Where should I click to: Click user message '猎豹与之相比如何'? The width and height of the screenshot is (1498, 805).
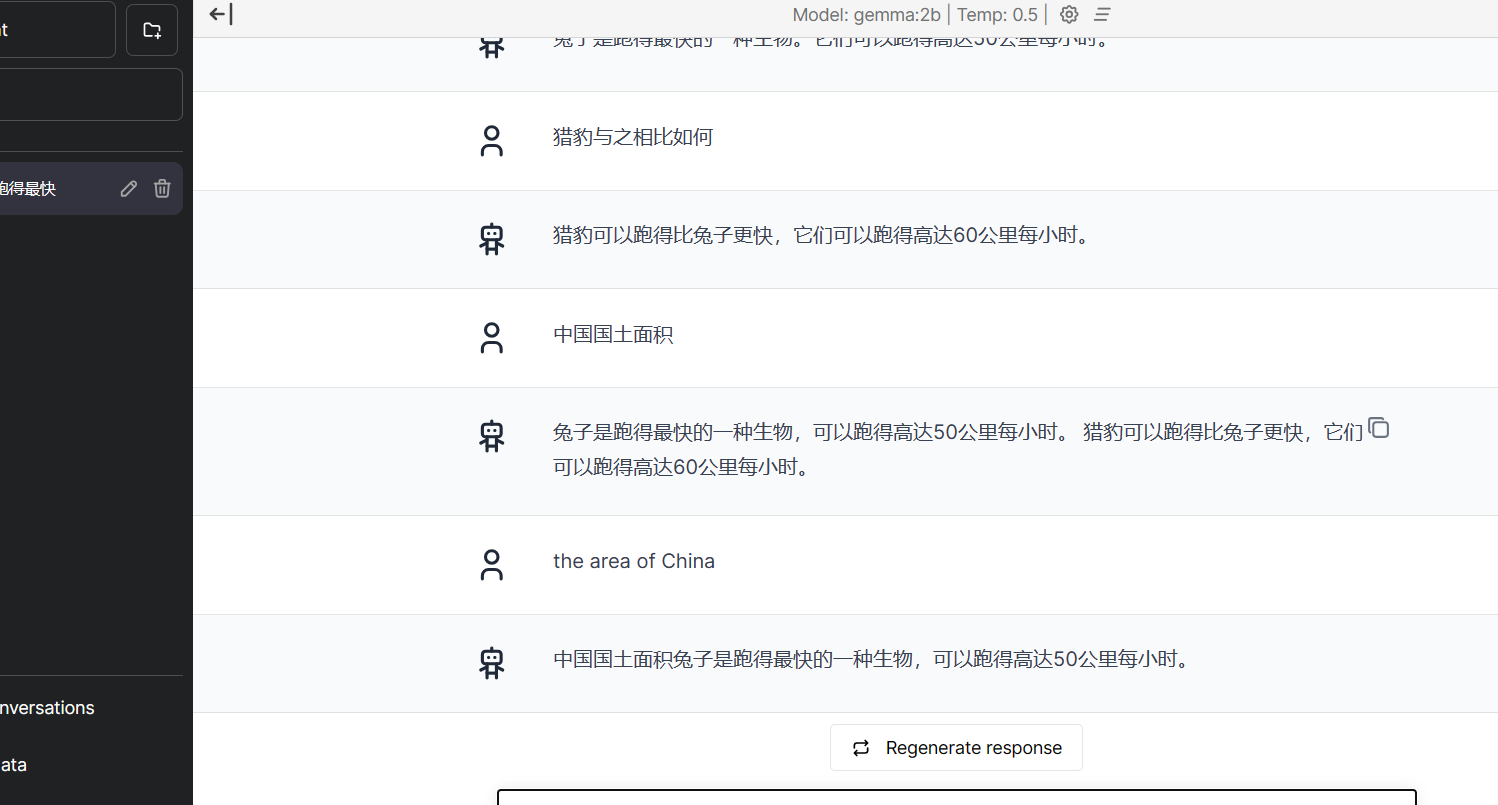click(633, 137)
